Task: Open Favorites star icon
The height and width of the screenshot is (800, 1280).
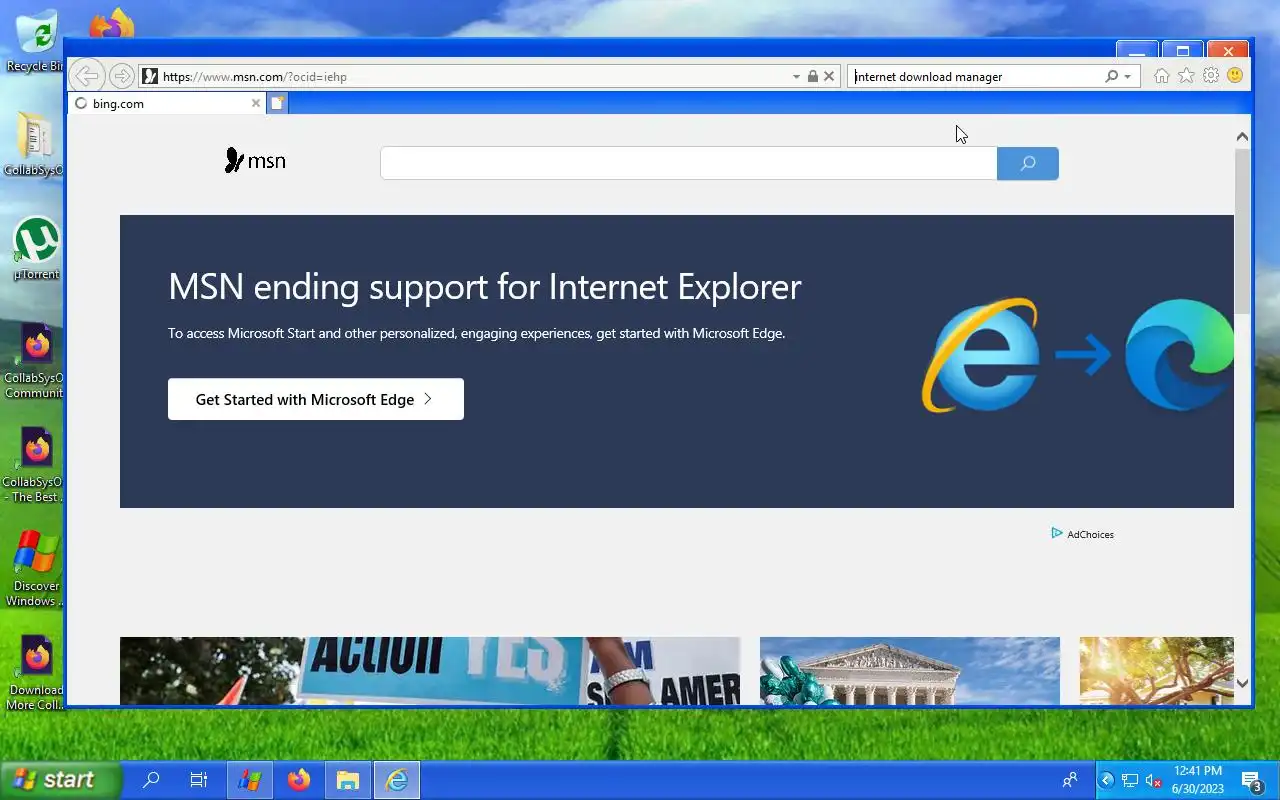Action: 1186,76
